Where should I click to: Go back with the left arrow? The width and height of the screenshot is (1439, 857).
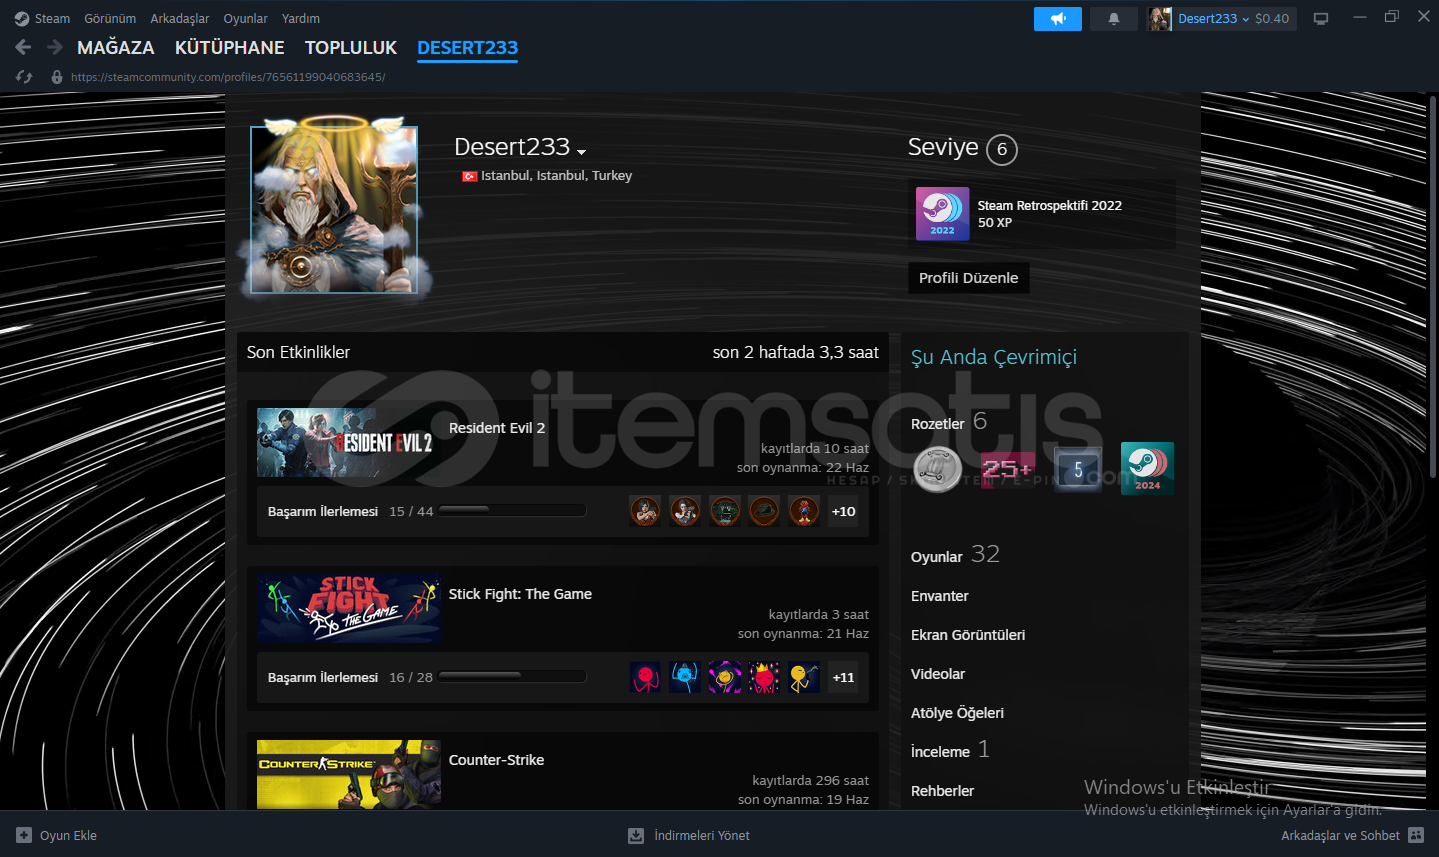24,47
